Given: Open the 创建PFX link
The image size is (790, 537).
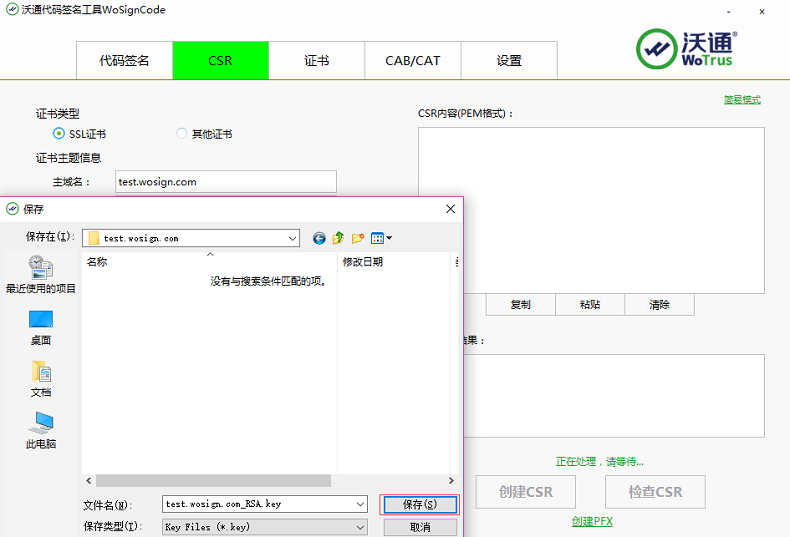Looking at the screenshot, I should pos(592,522).
